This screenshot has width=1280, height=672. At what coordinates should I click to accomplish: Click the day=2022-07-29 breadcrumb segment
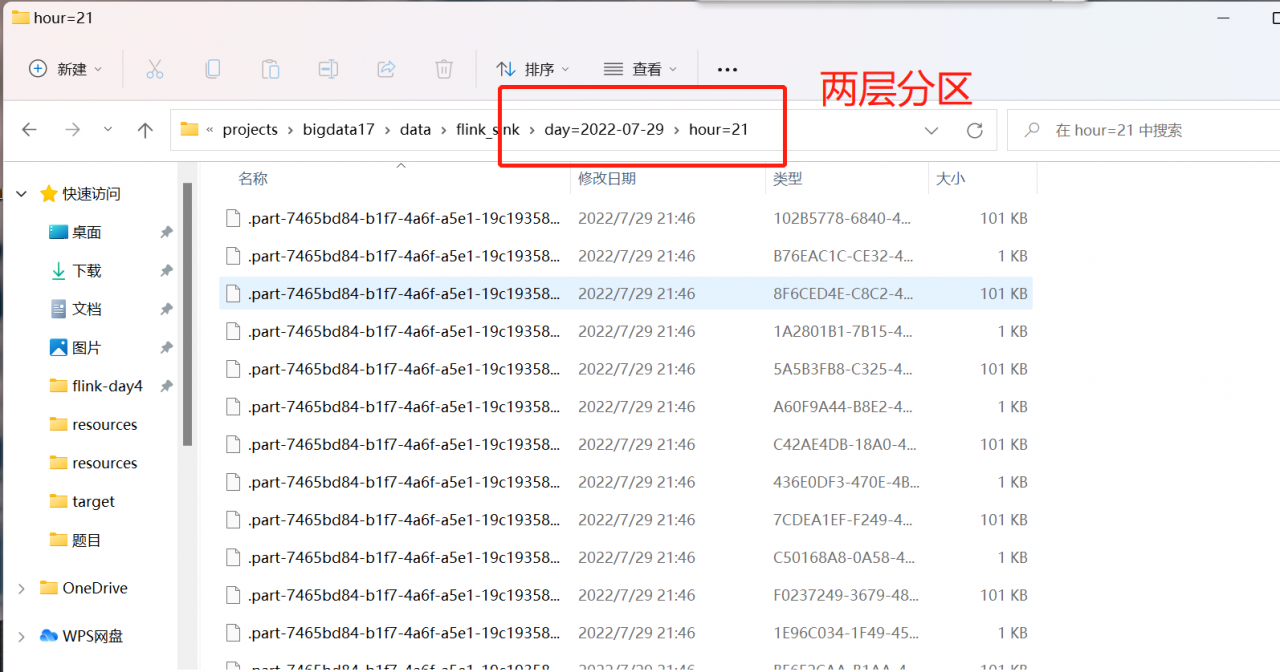point(604,130)
